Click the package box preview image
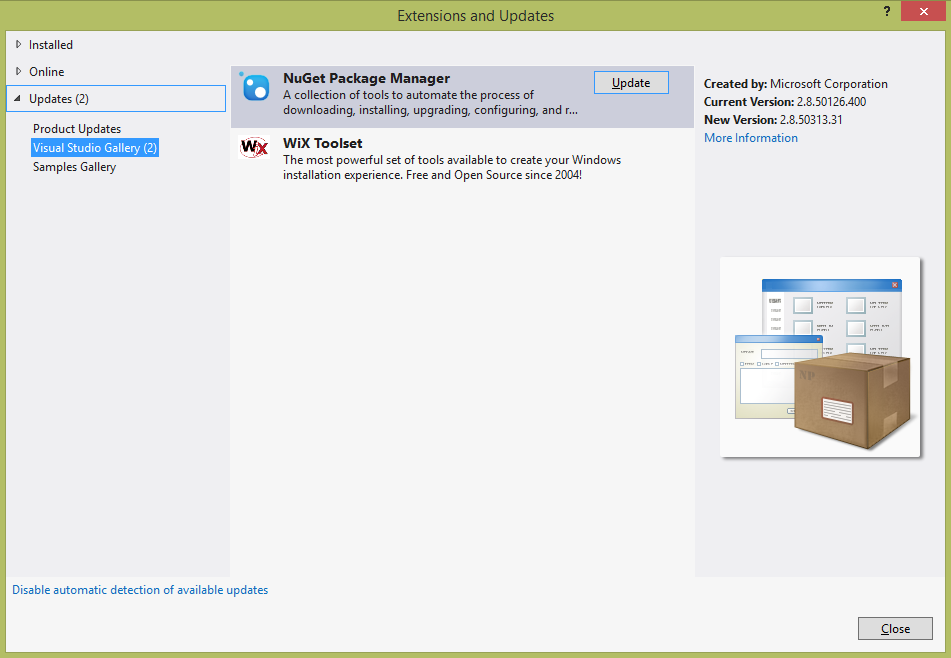This screenshot has width=951, height=658. point(820,357)
